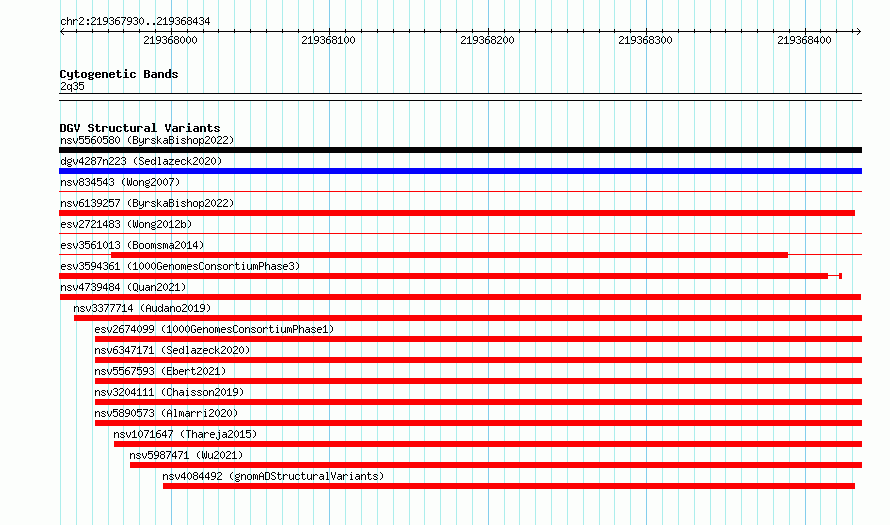Image resolution: width=890 pixels, height=525 pixels.
Task: Open variant nsv1071647 (Thareja2015) label
Action: click(185, 434)
